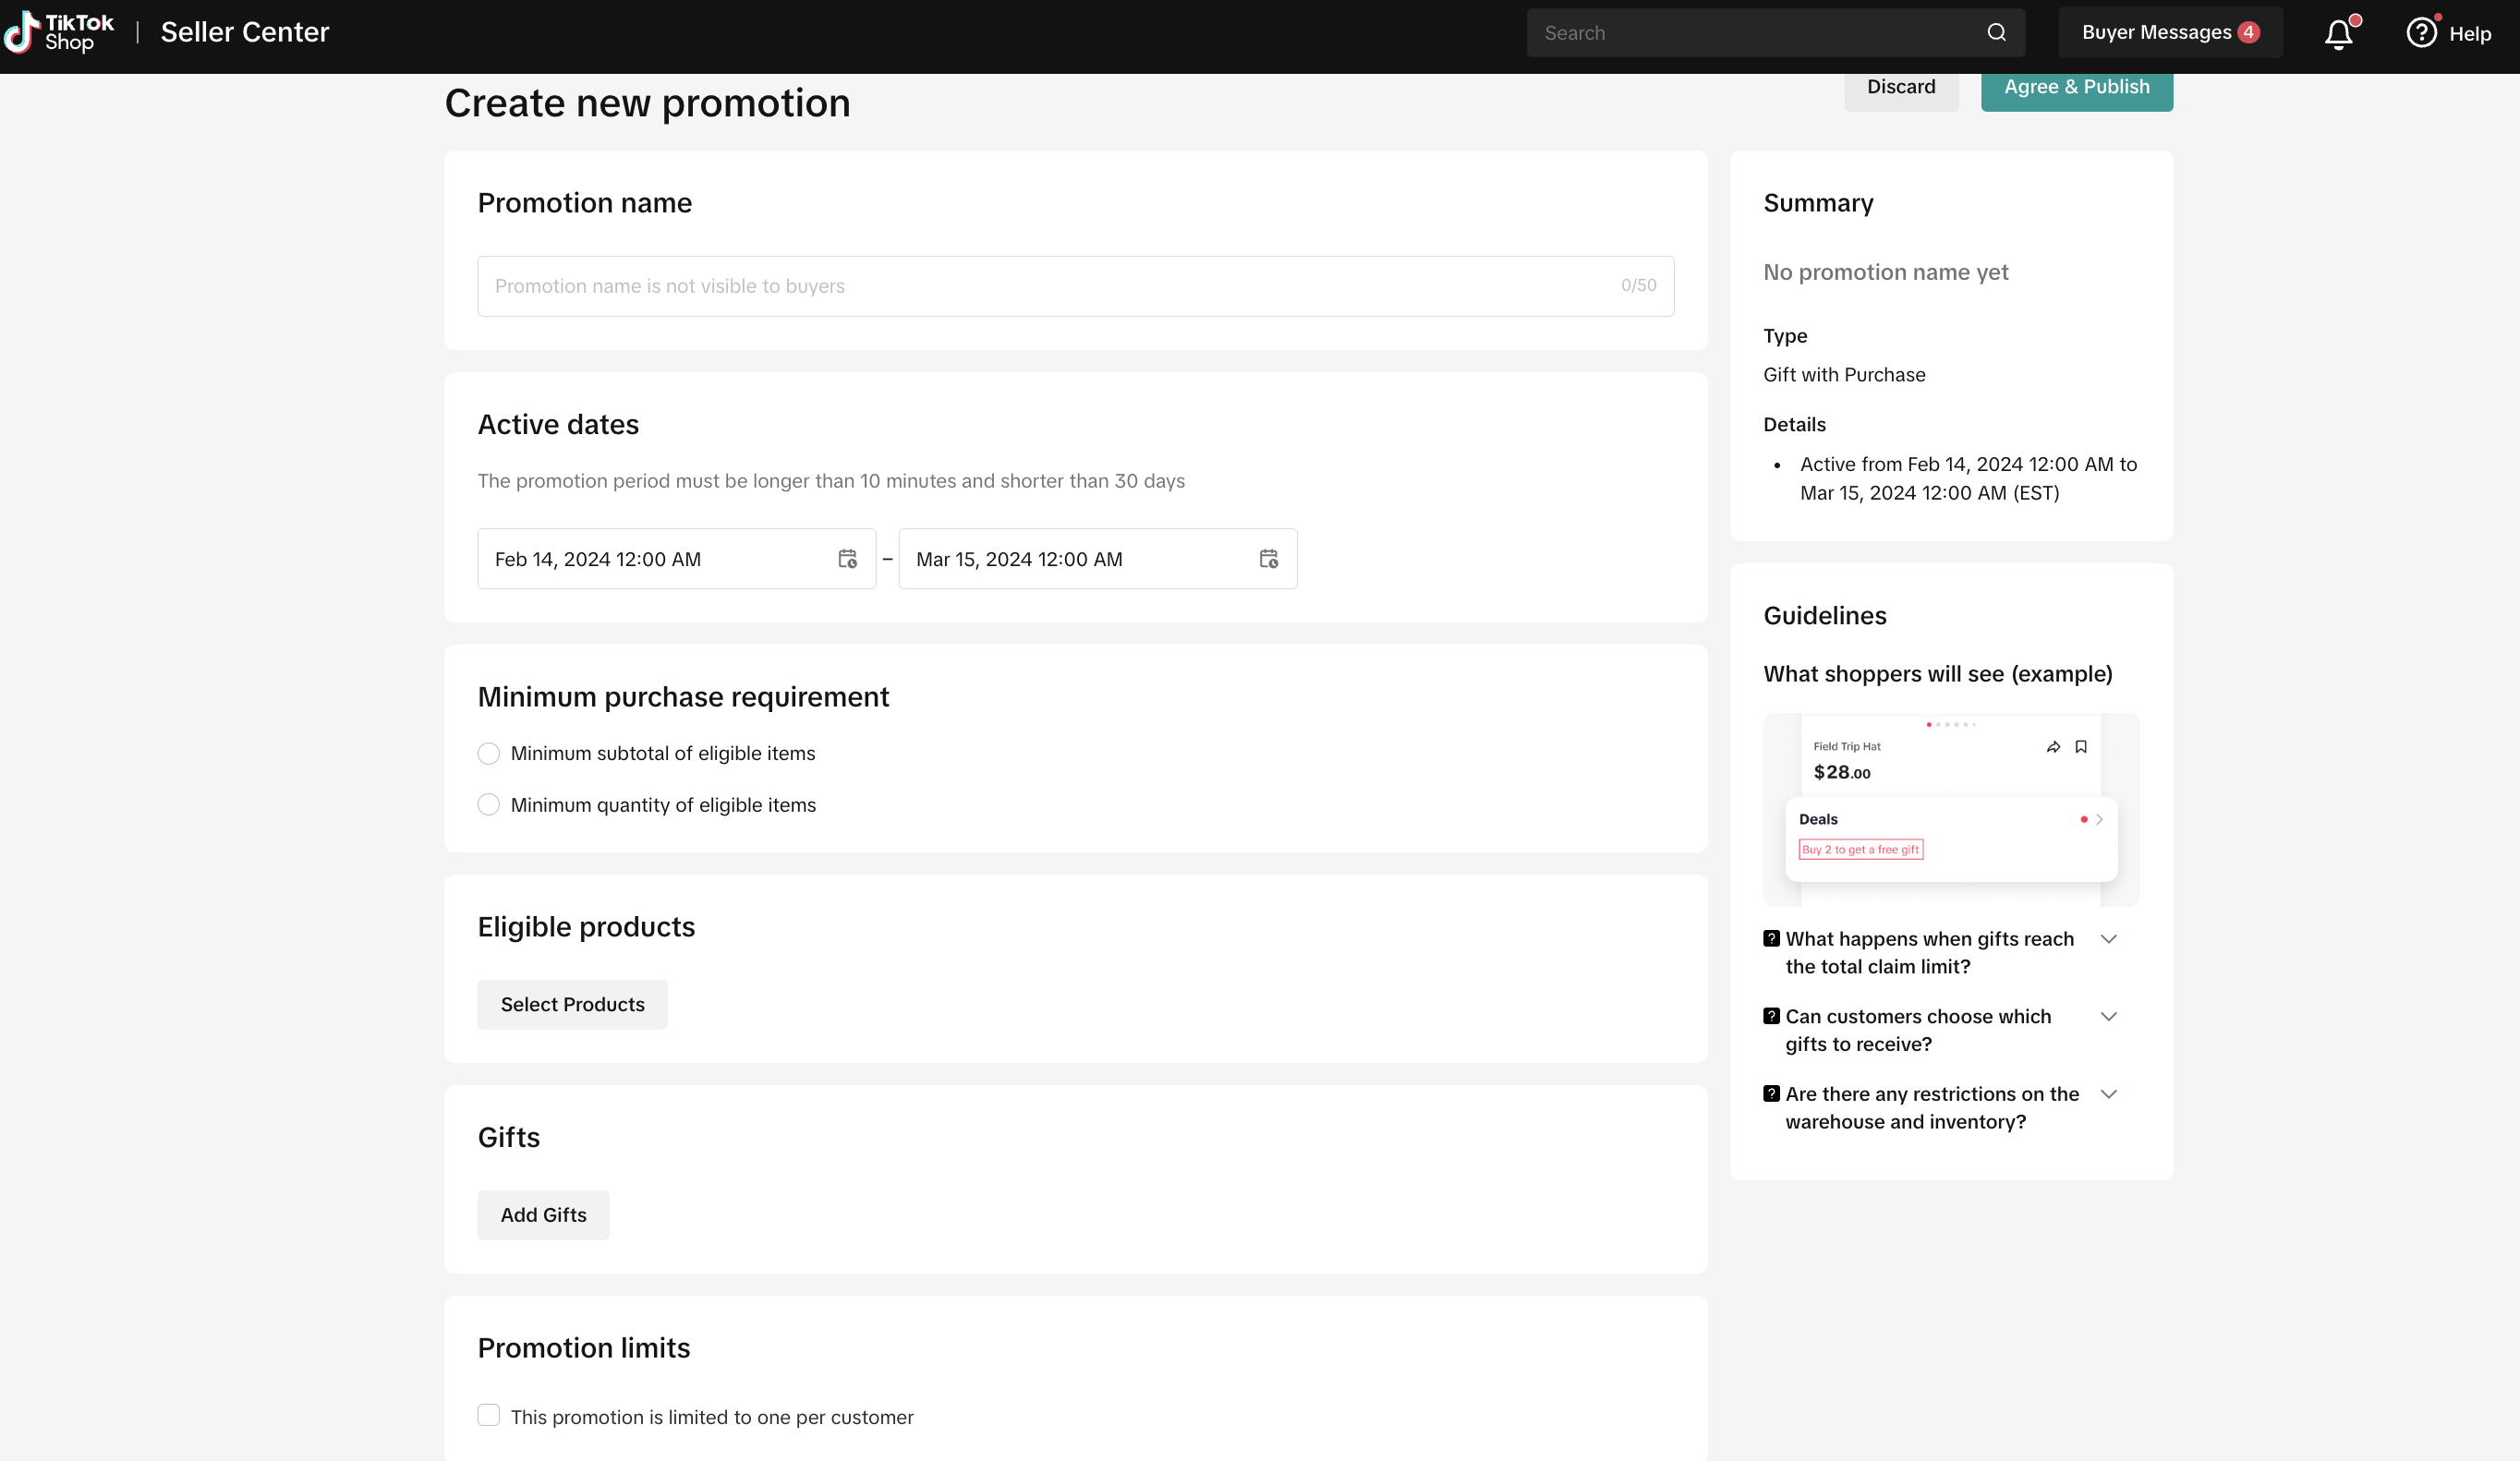Click the Select Products button
Image resolution: width=2520 pixels, height=1461 pixels.
coord(572,1004)
